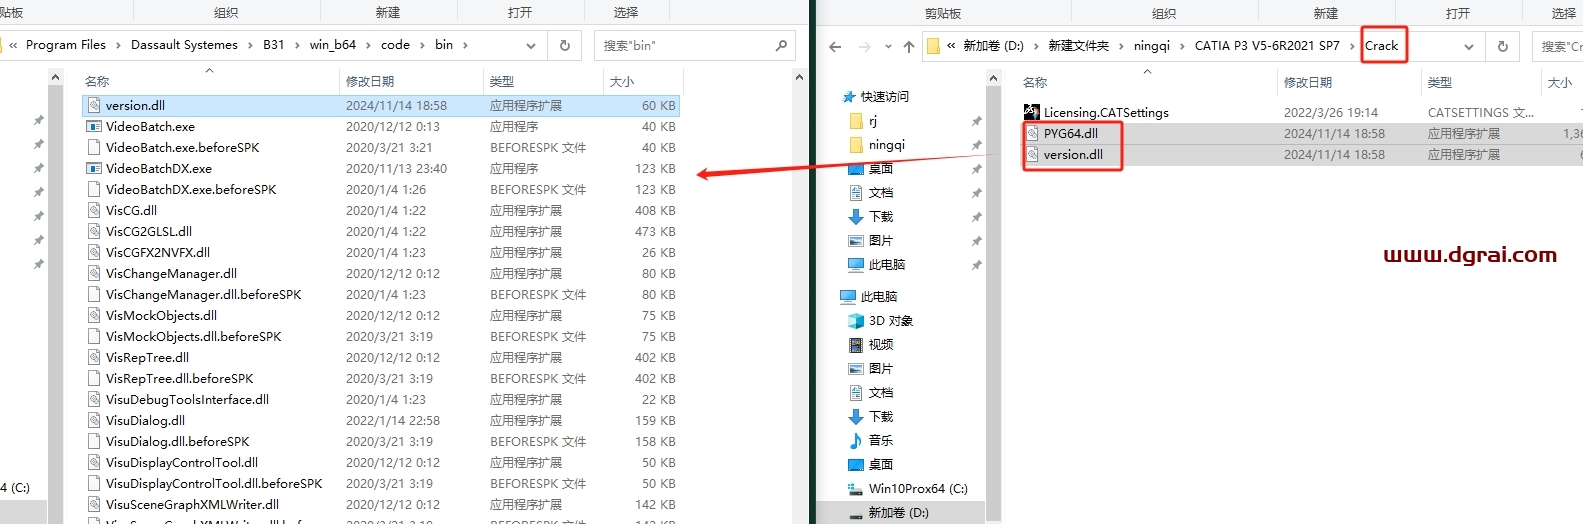This screenshot has width=1583, height=524.
Task: Click the 快速访问 star icon
Action: [x=850, y=97]
